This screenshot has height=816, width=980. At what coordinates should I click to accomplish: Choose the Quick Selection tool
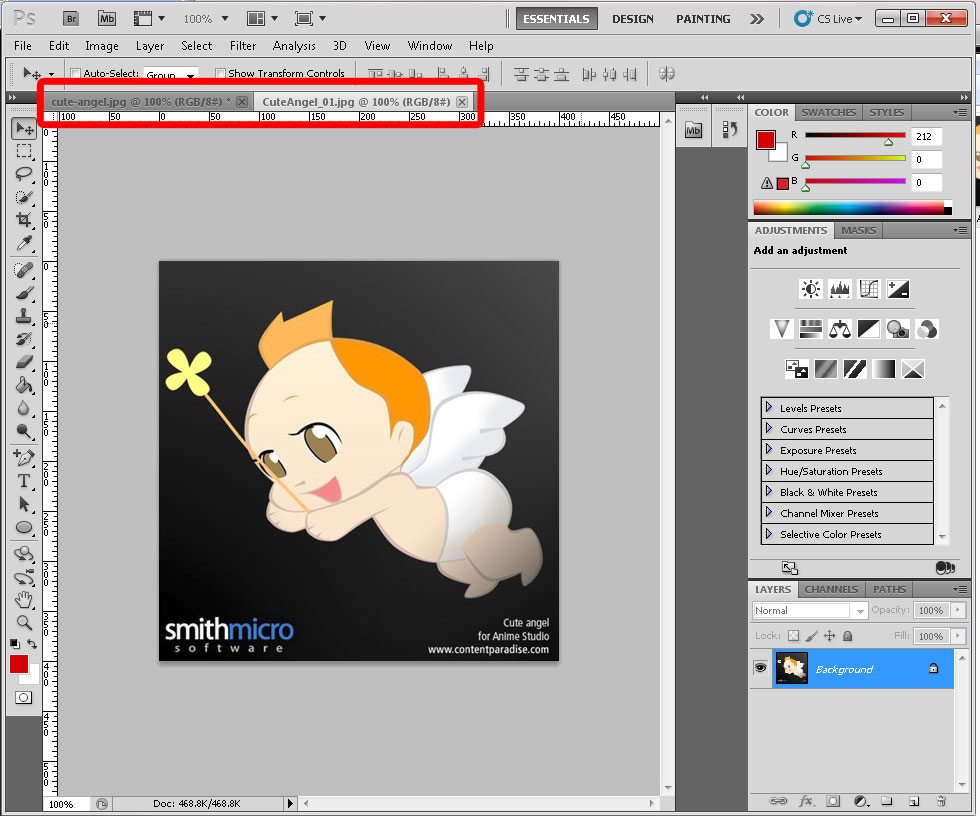click(24, 197)
